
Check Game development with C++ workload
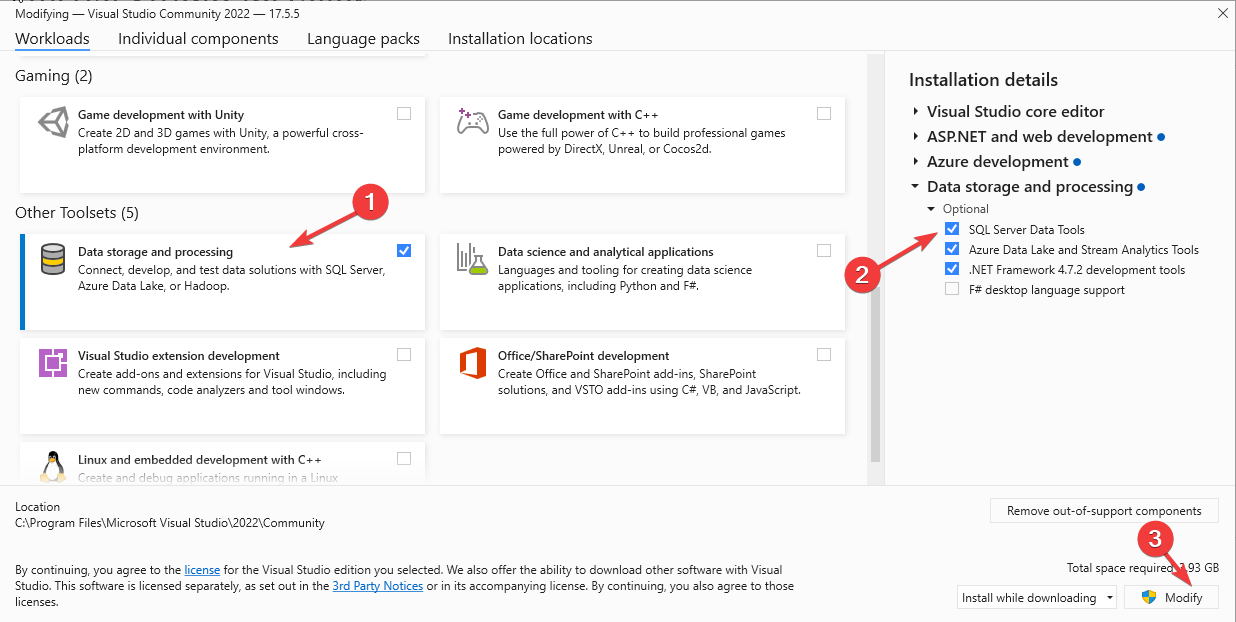(x=824, y=114)
